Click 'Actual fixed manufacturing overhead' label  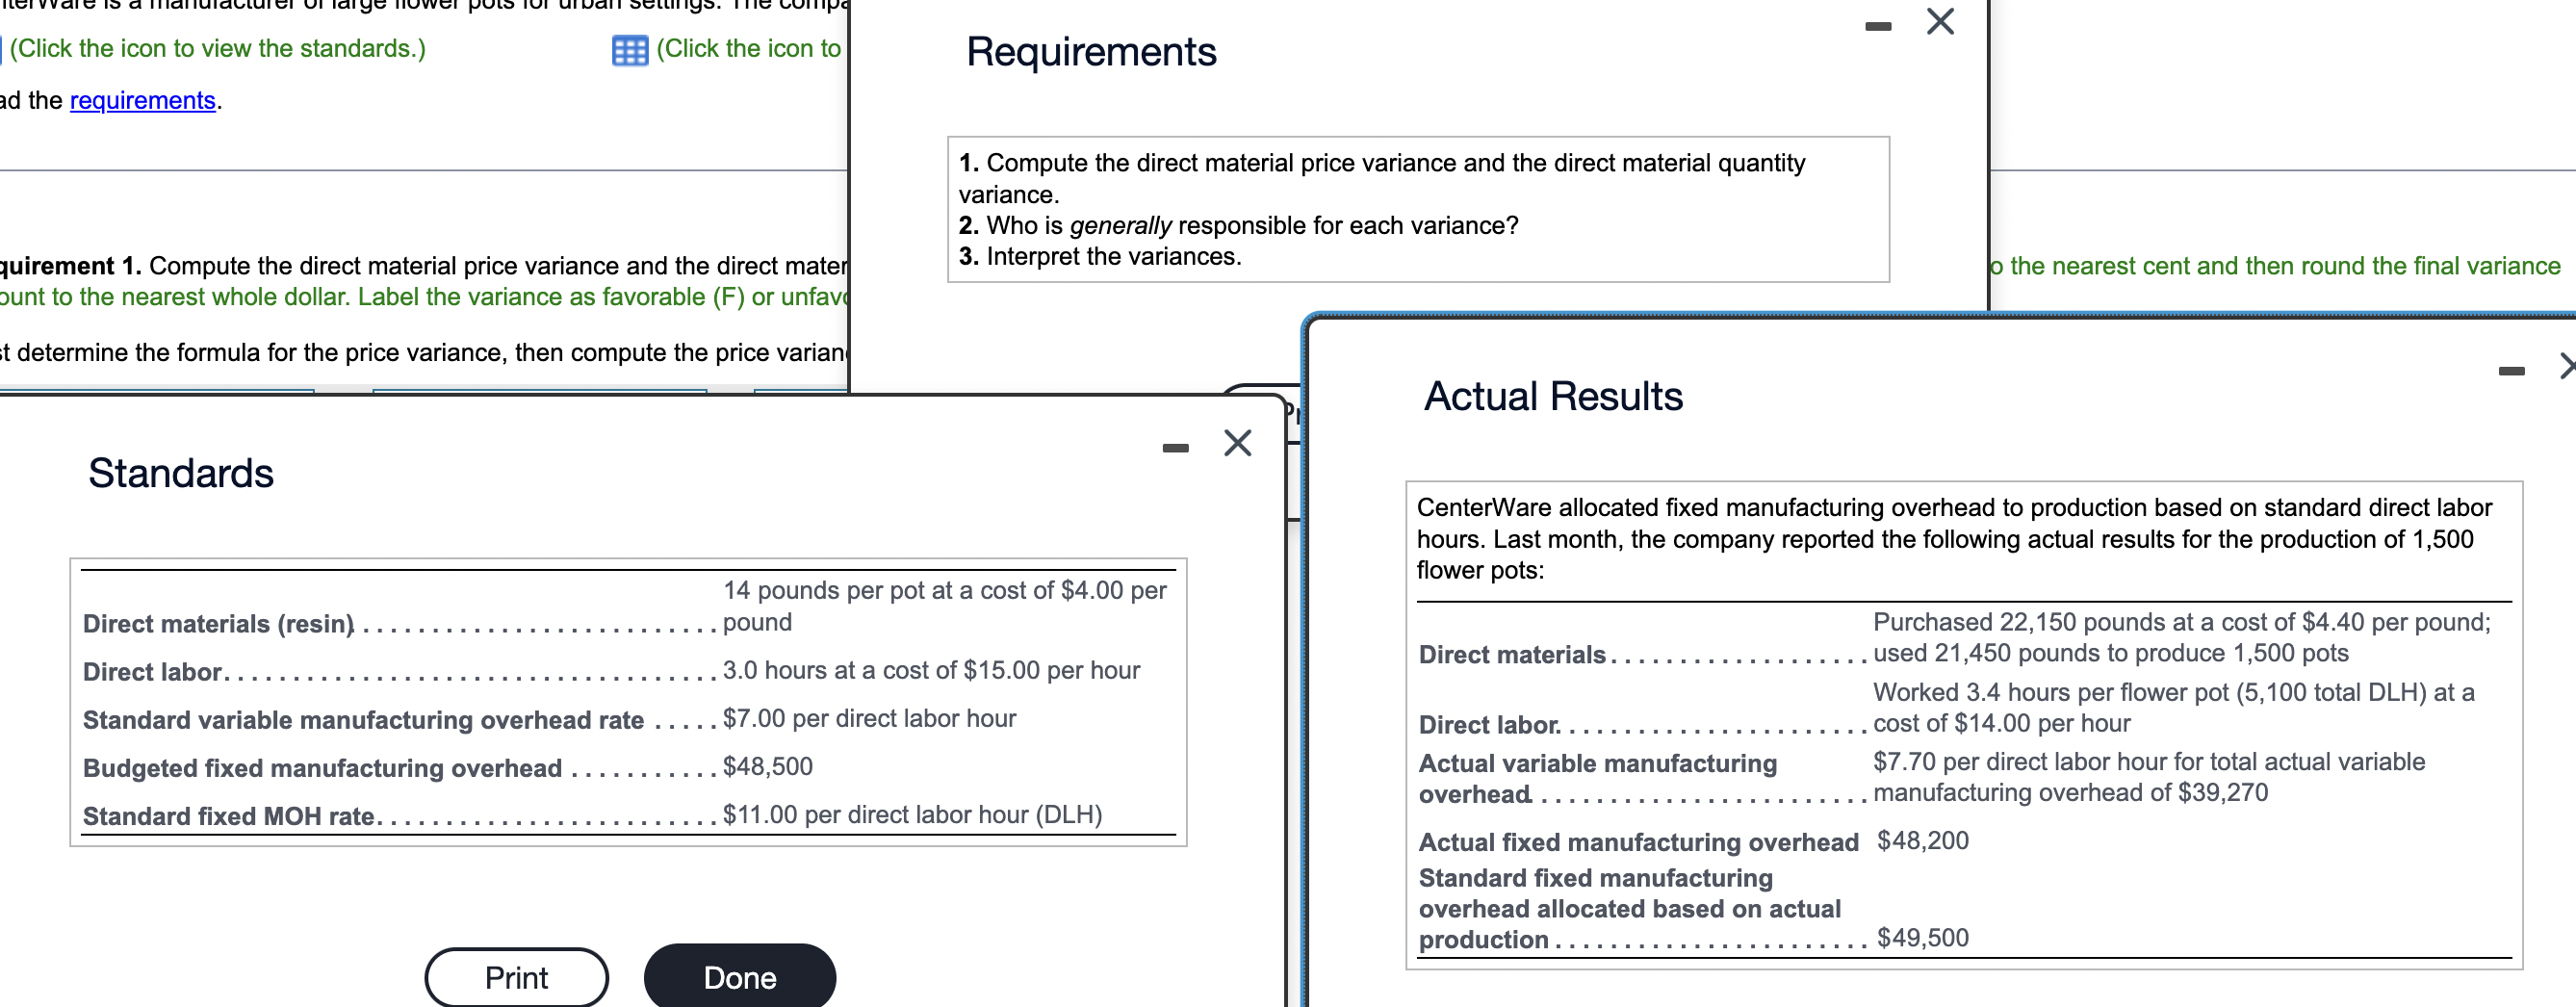click(x=1638, y=842)
